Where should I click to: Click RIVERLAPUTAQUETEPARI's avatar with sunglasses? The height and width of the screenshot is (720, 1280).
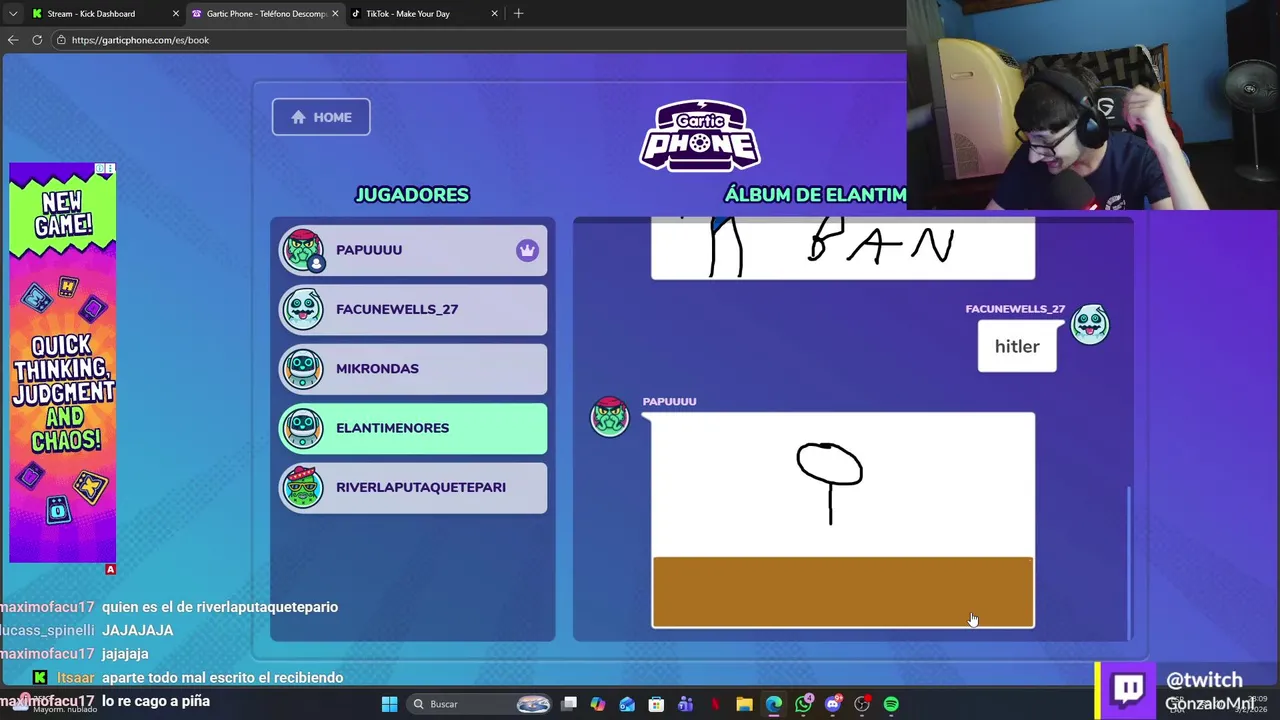(303, 487)
